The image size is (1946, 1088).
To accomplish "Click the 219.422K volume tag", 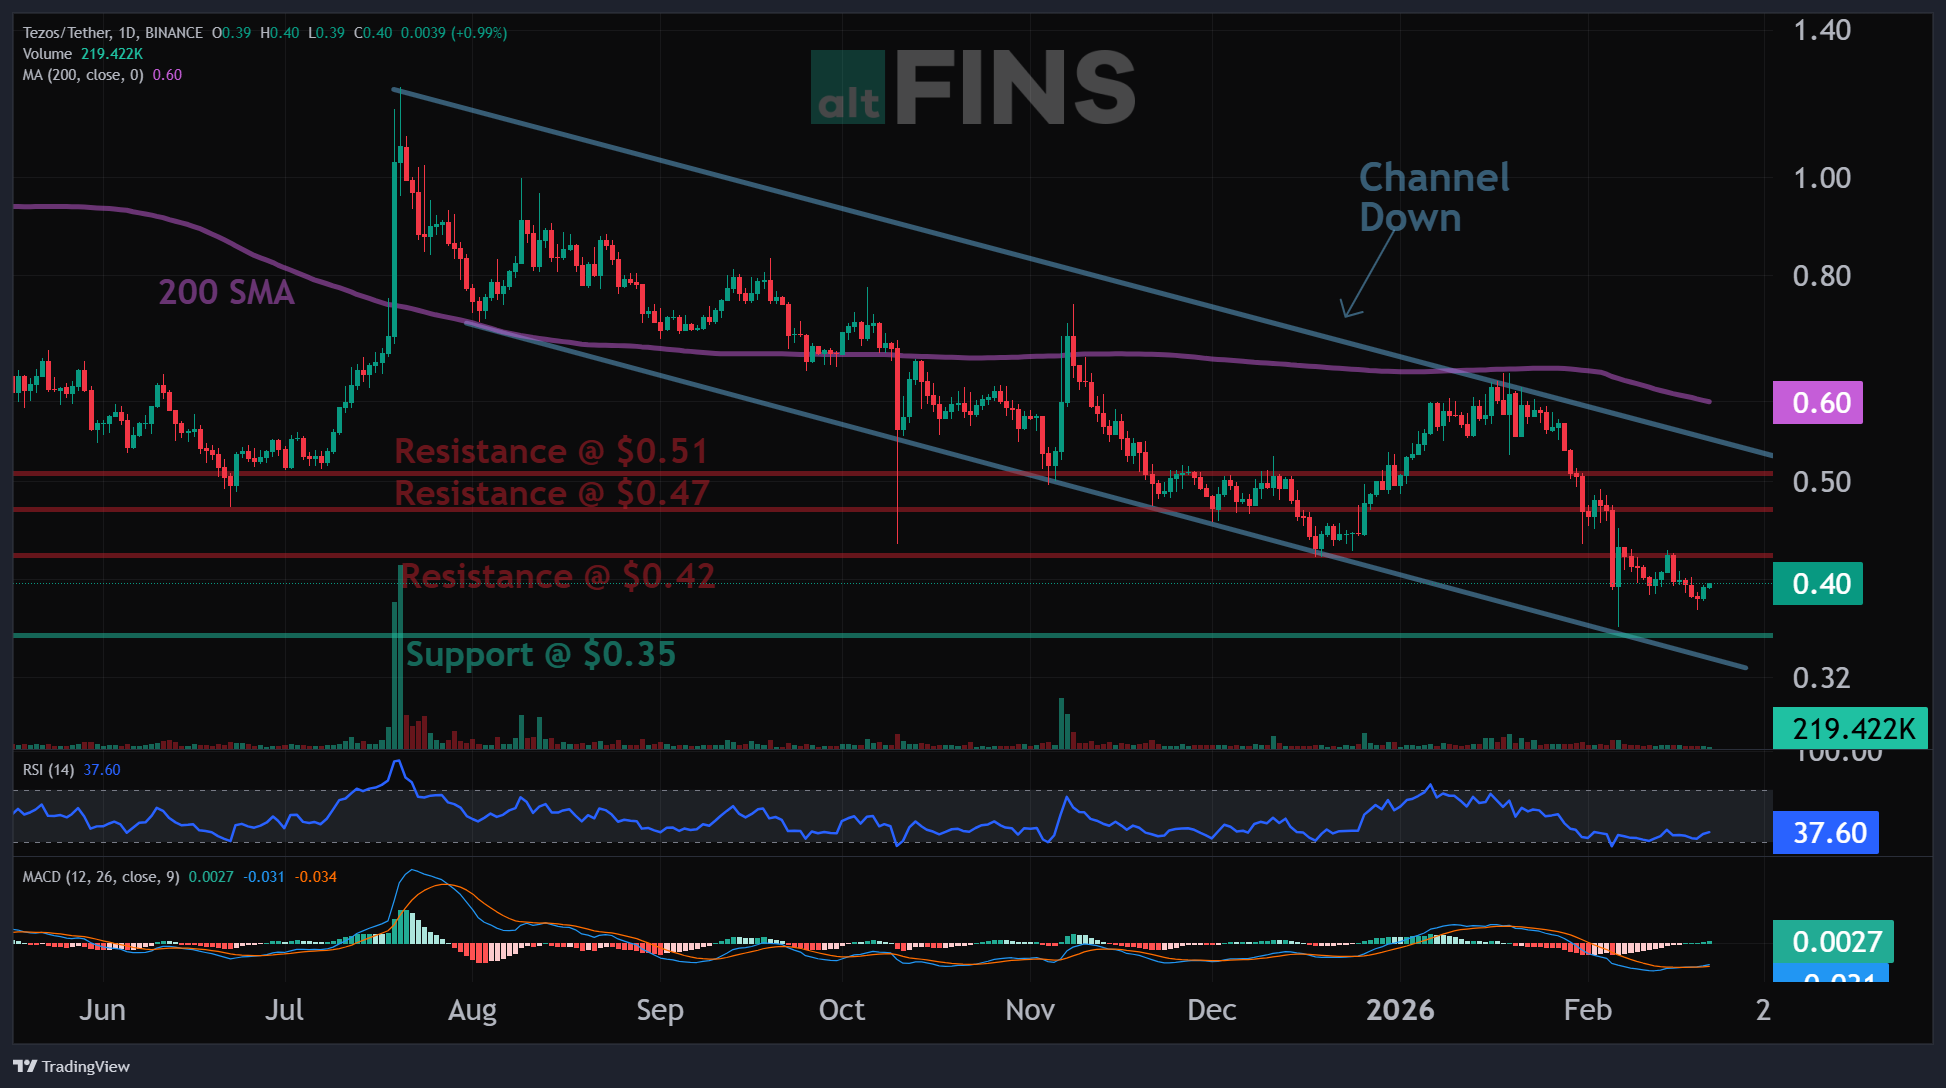I will [x=1849, y=728].
